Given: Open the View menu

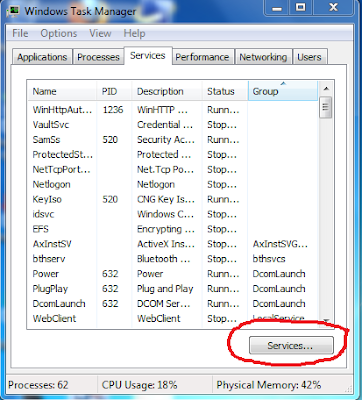Looking at the screenshot, I should click(100, 33).
